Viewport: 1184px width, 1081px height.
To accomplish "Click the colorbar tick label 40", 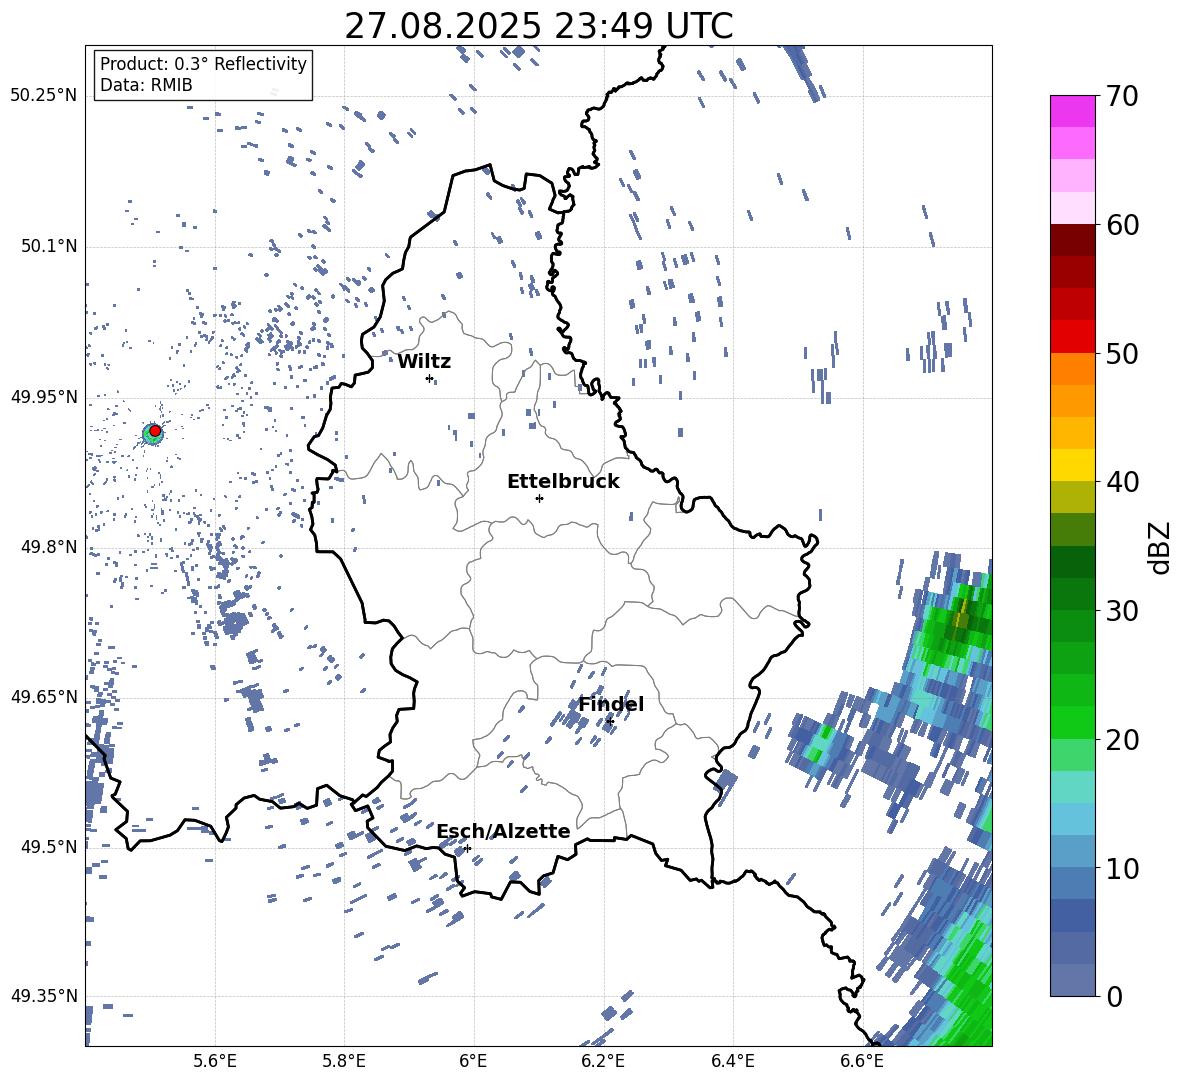I will 1121,482.
